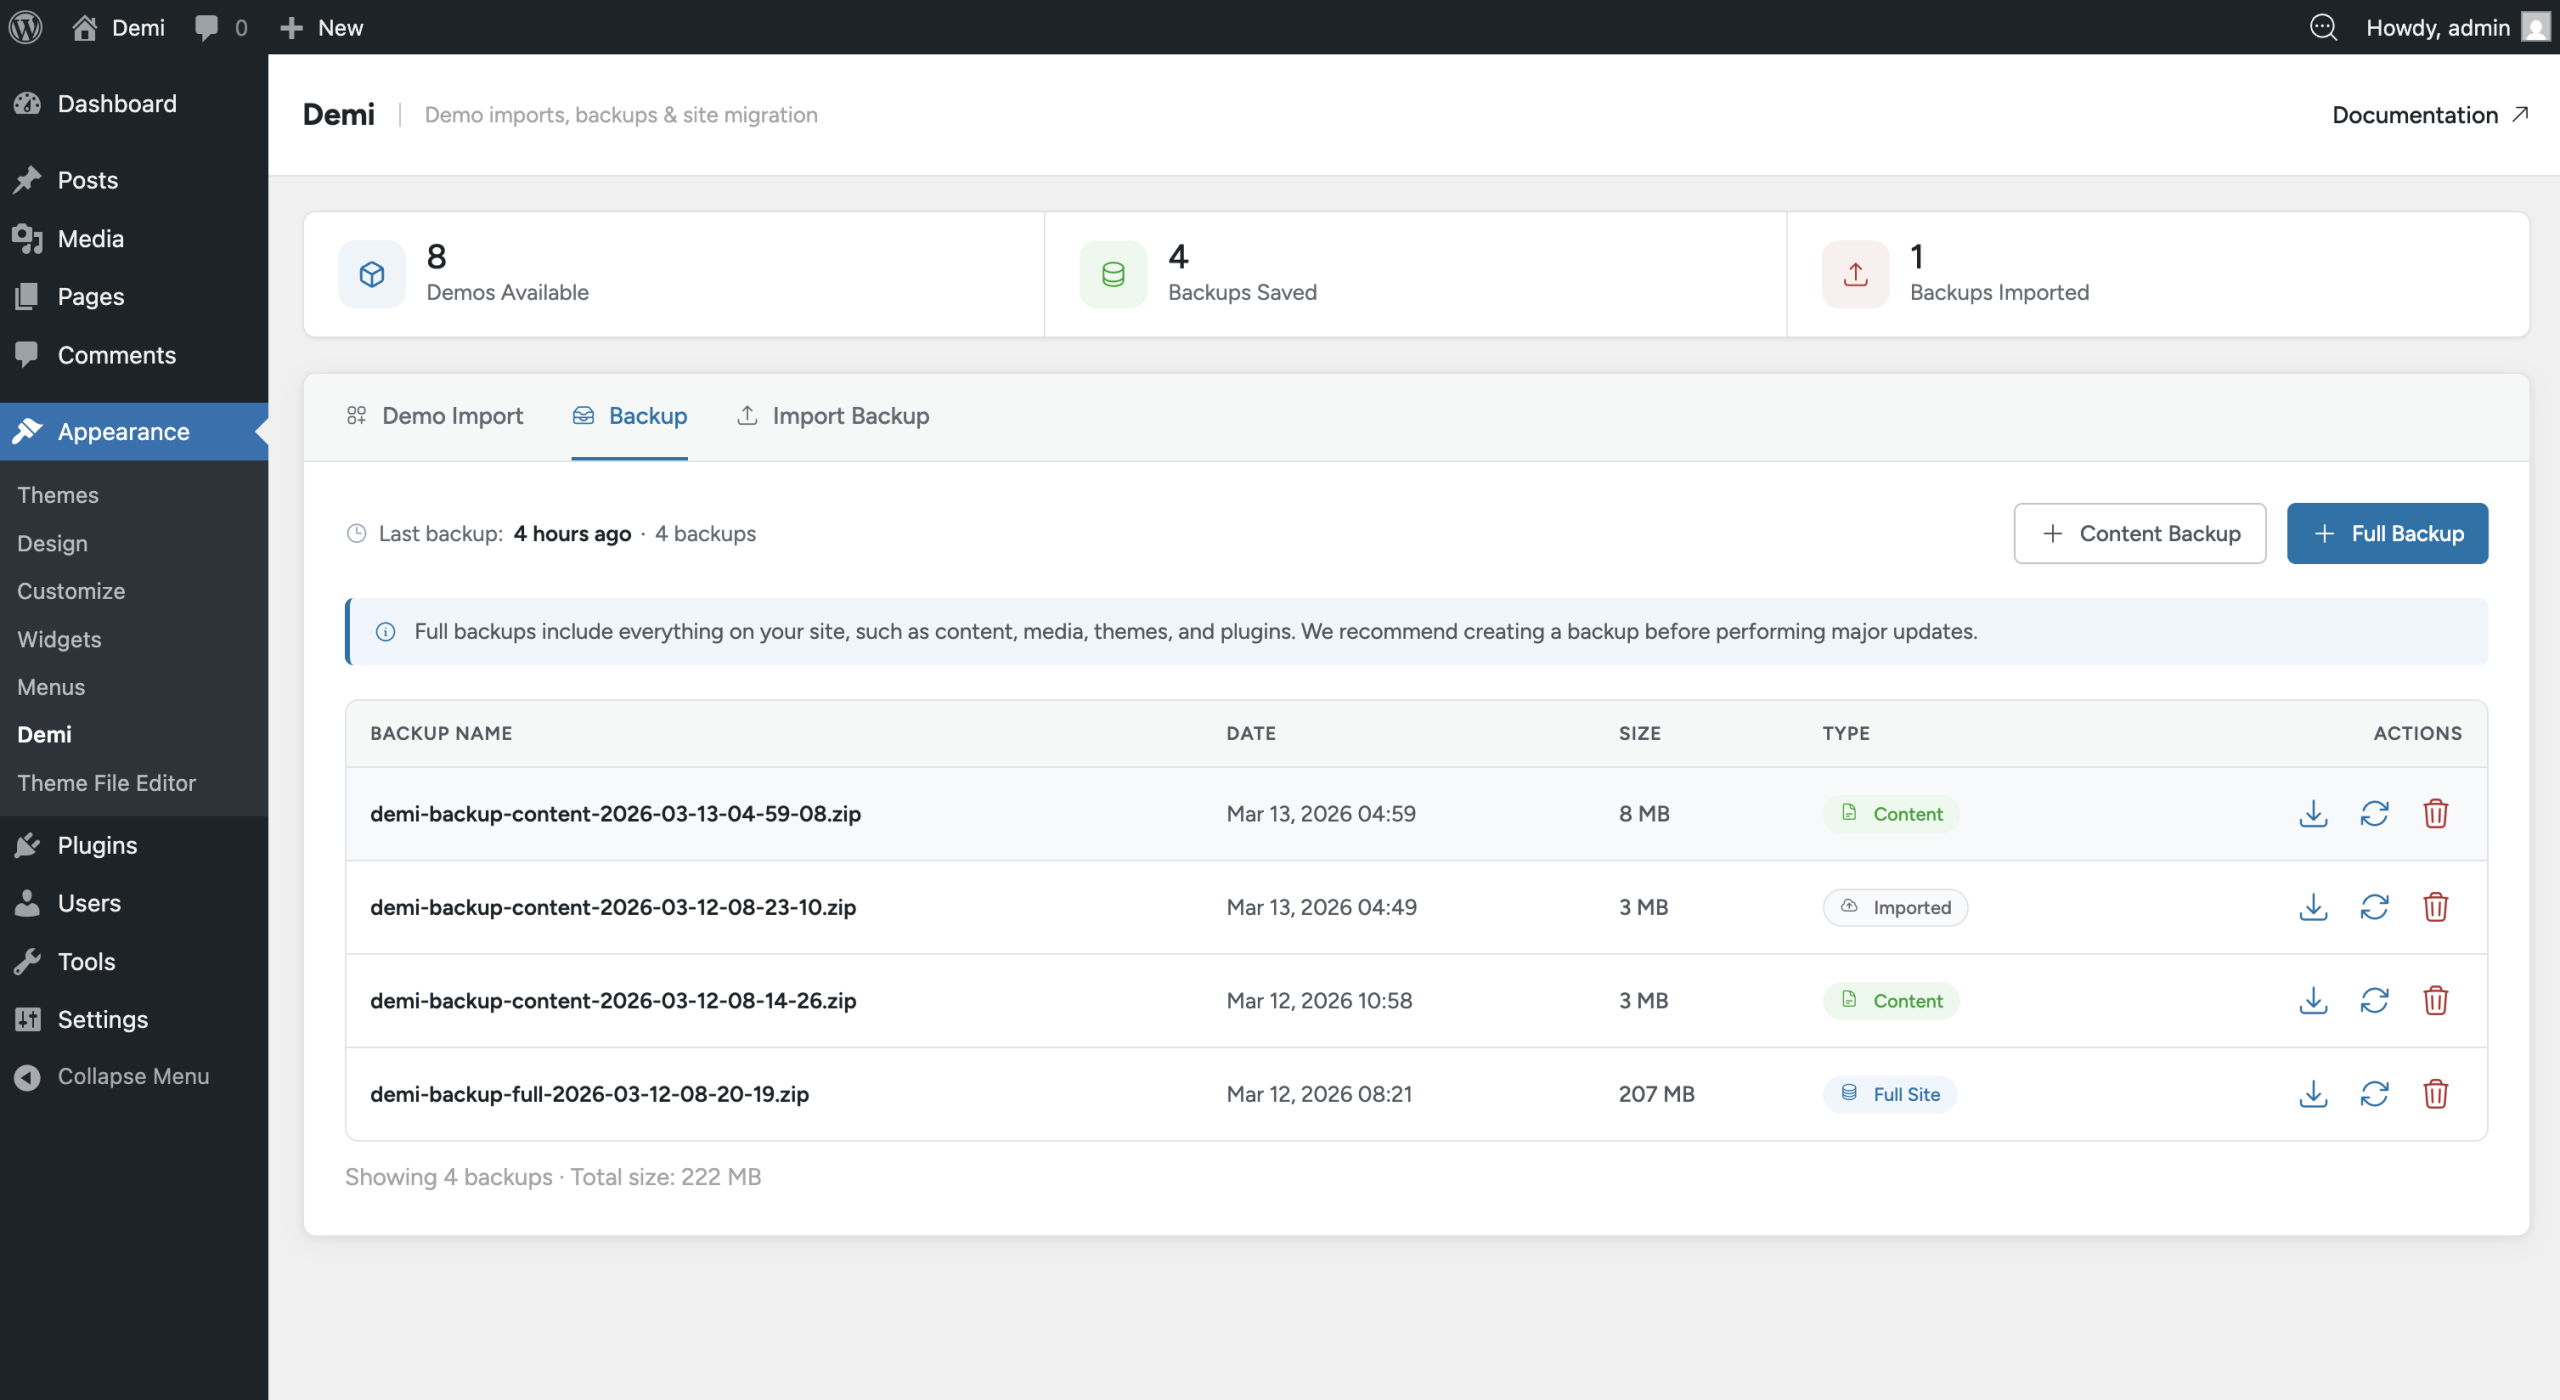Open Theme File Editor submenu item

point(106,783)
